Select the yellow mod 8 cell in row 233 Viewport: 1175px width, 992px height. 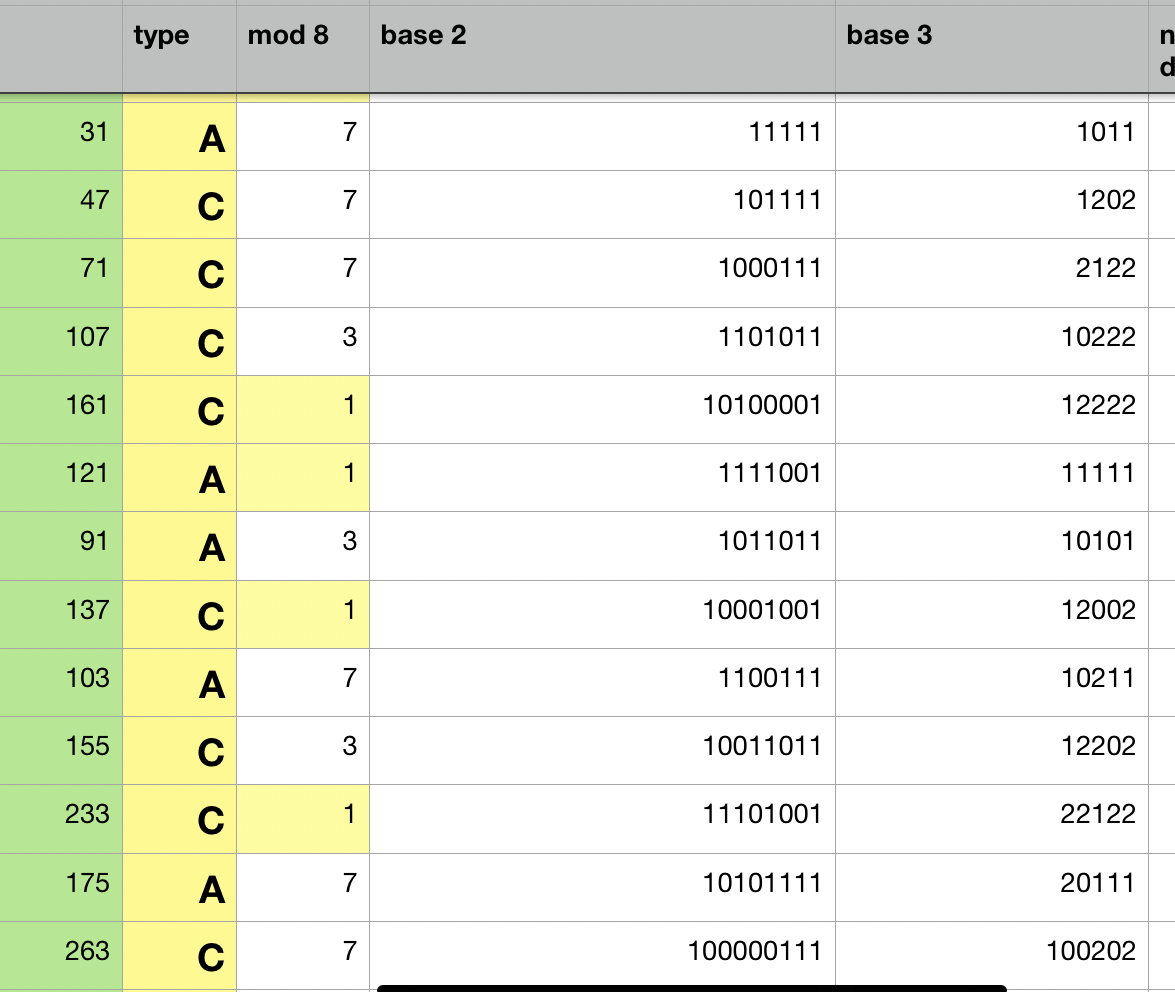coord(302,818)
